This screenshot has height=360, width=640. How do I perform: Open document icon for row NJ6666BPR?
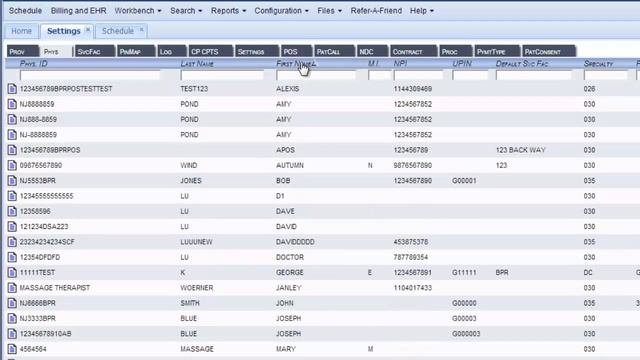[12, 303]
